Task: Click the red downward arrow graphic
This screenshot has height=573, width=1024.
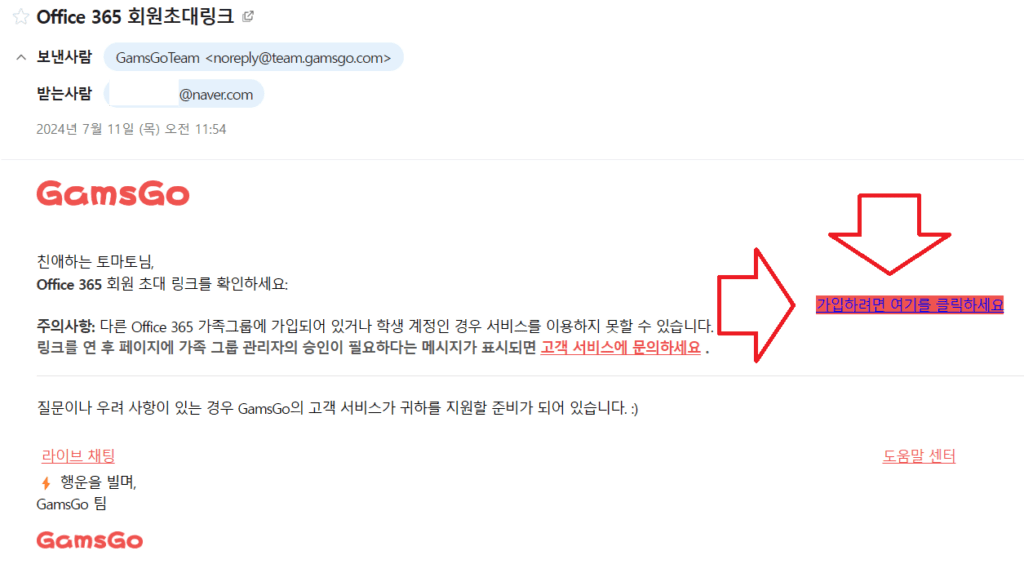Action: 889,233
